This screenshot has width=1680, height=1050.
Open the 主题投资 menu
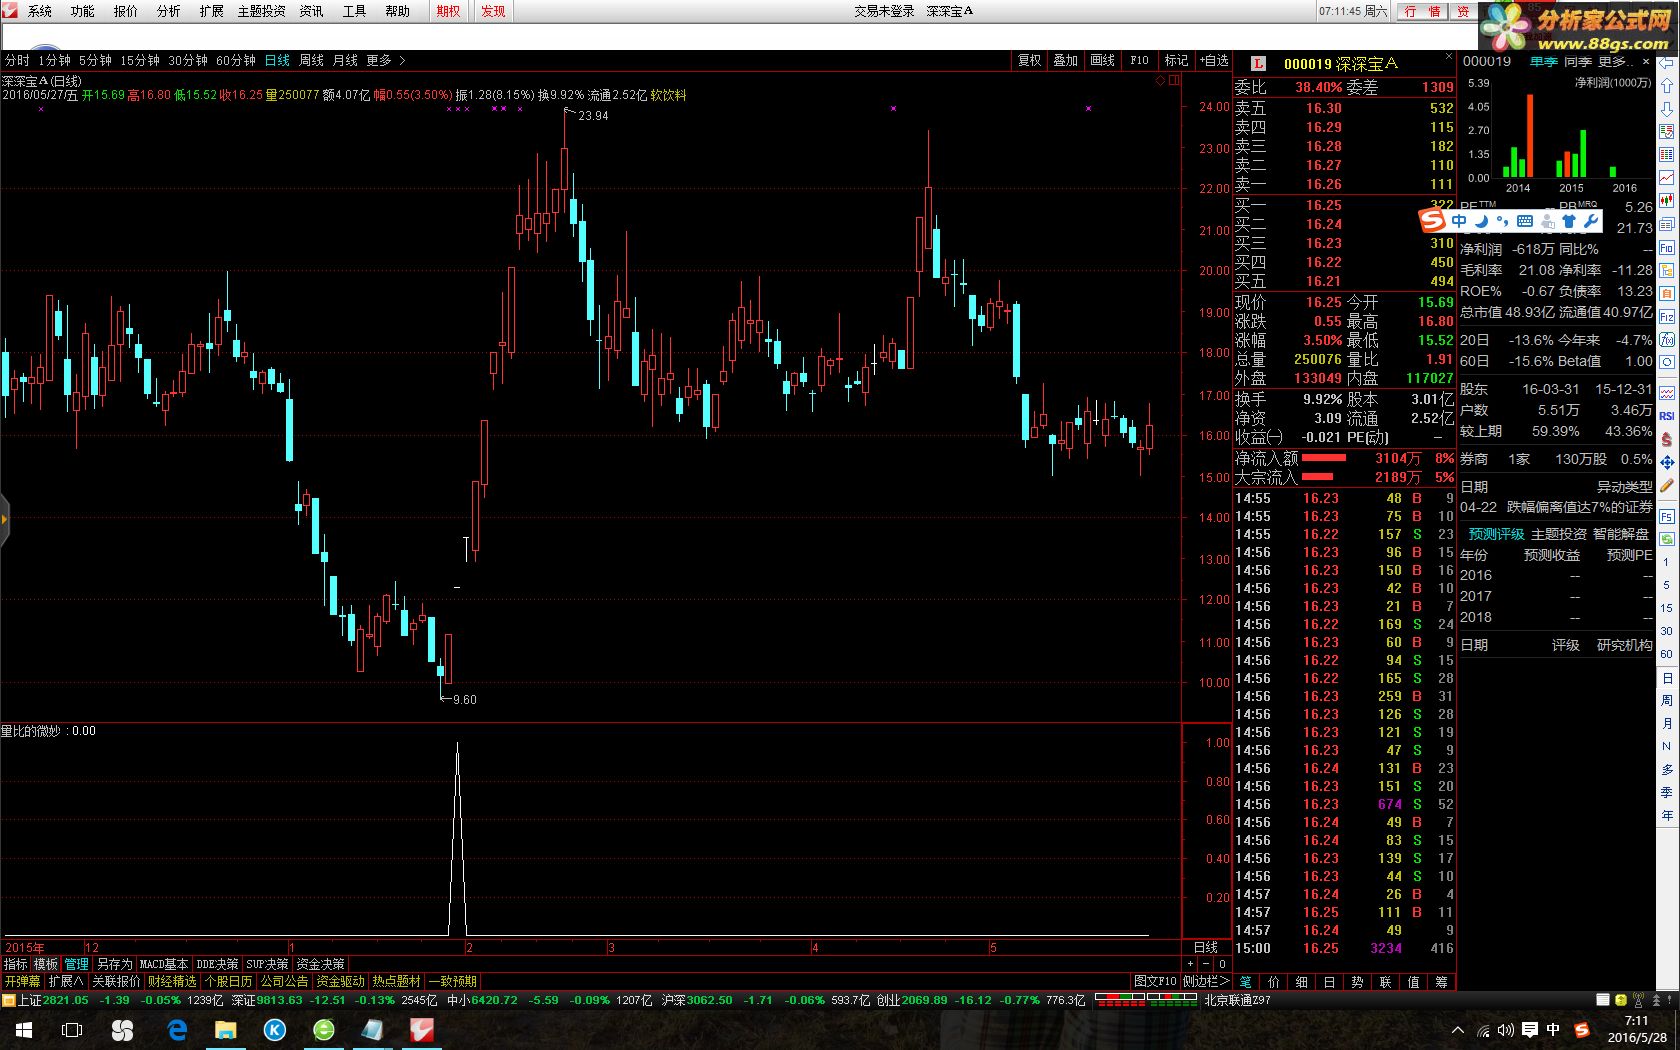[x=261, y=11]
